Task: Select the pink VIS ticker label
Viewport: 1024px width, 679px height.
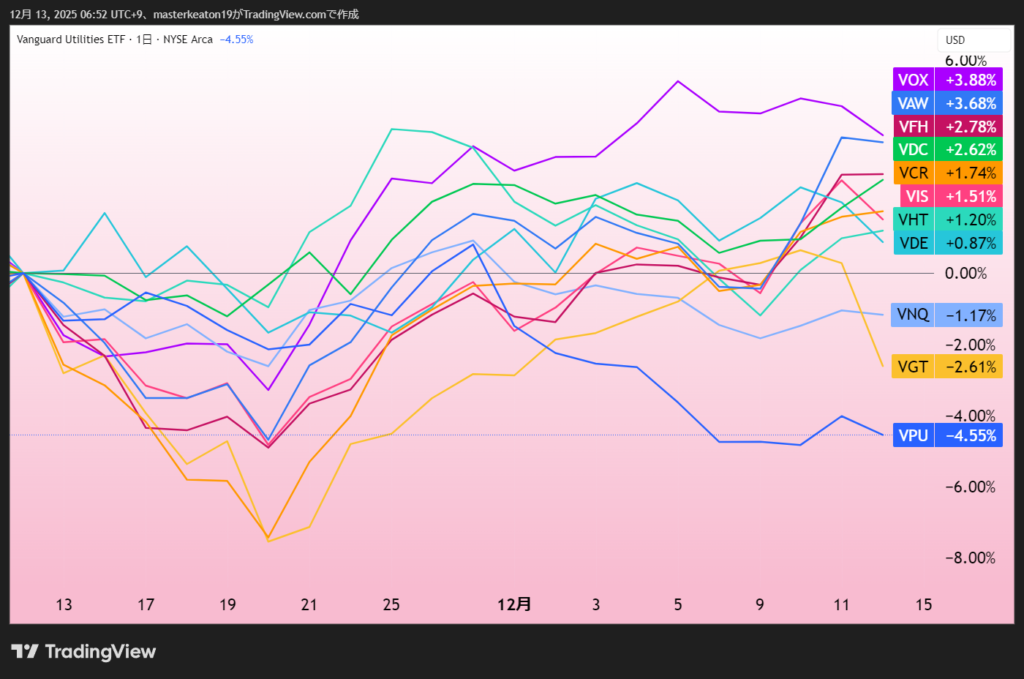Action: point(916,195)
